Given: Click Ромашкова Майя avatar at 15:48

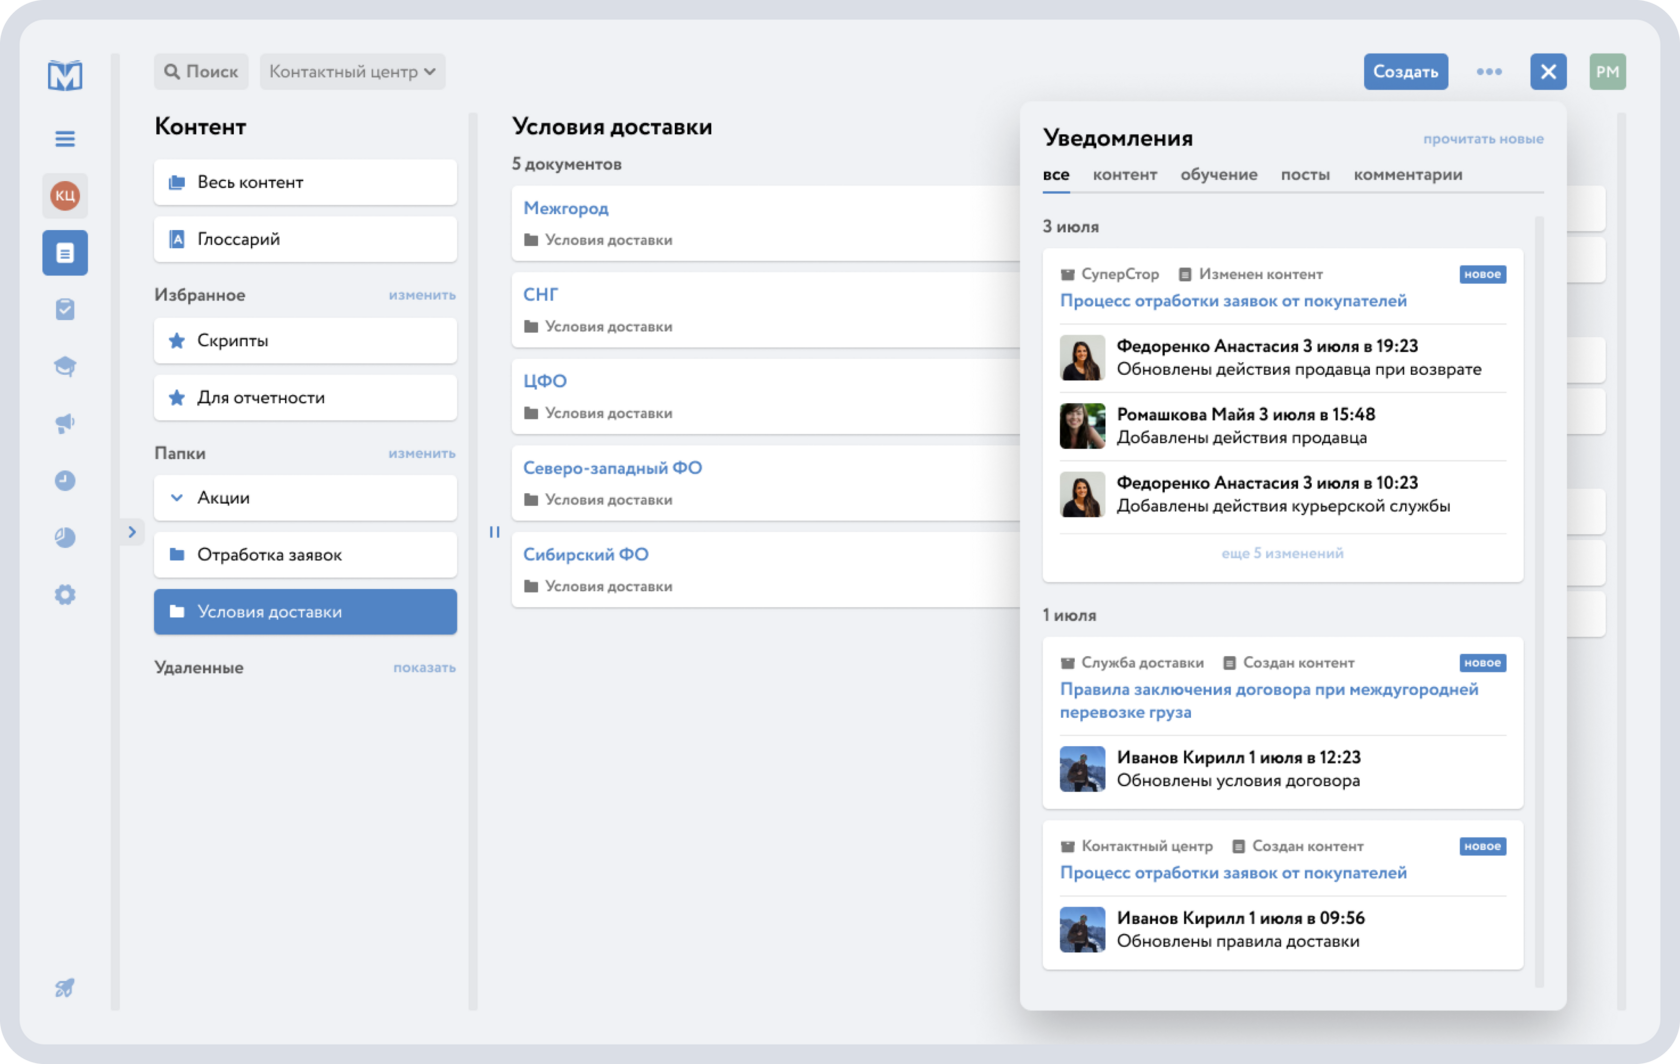Looking at the screenshot, I should [1082, 426].
